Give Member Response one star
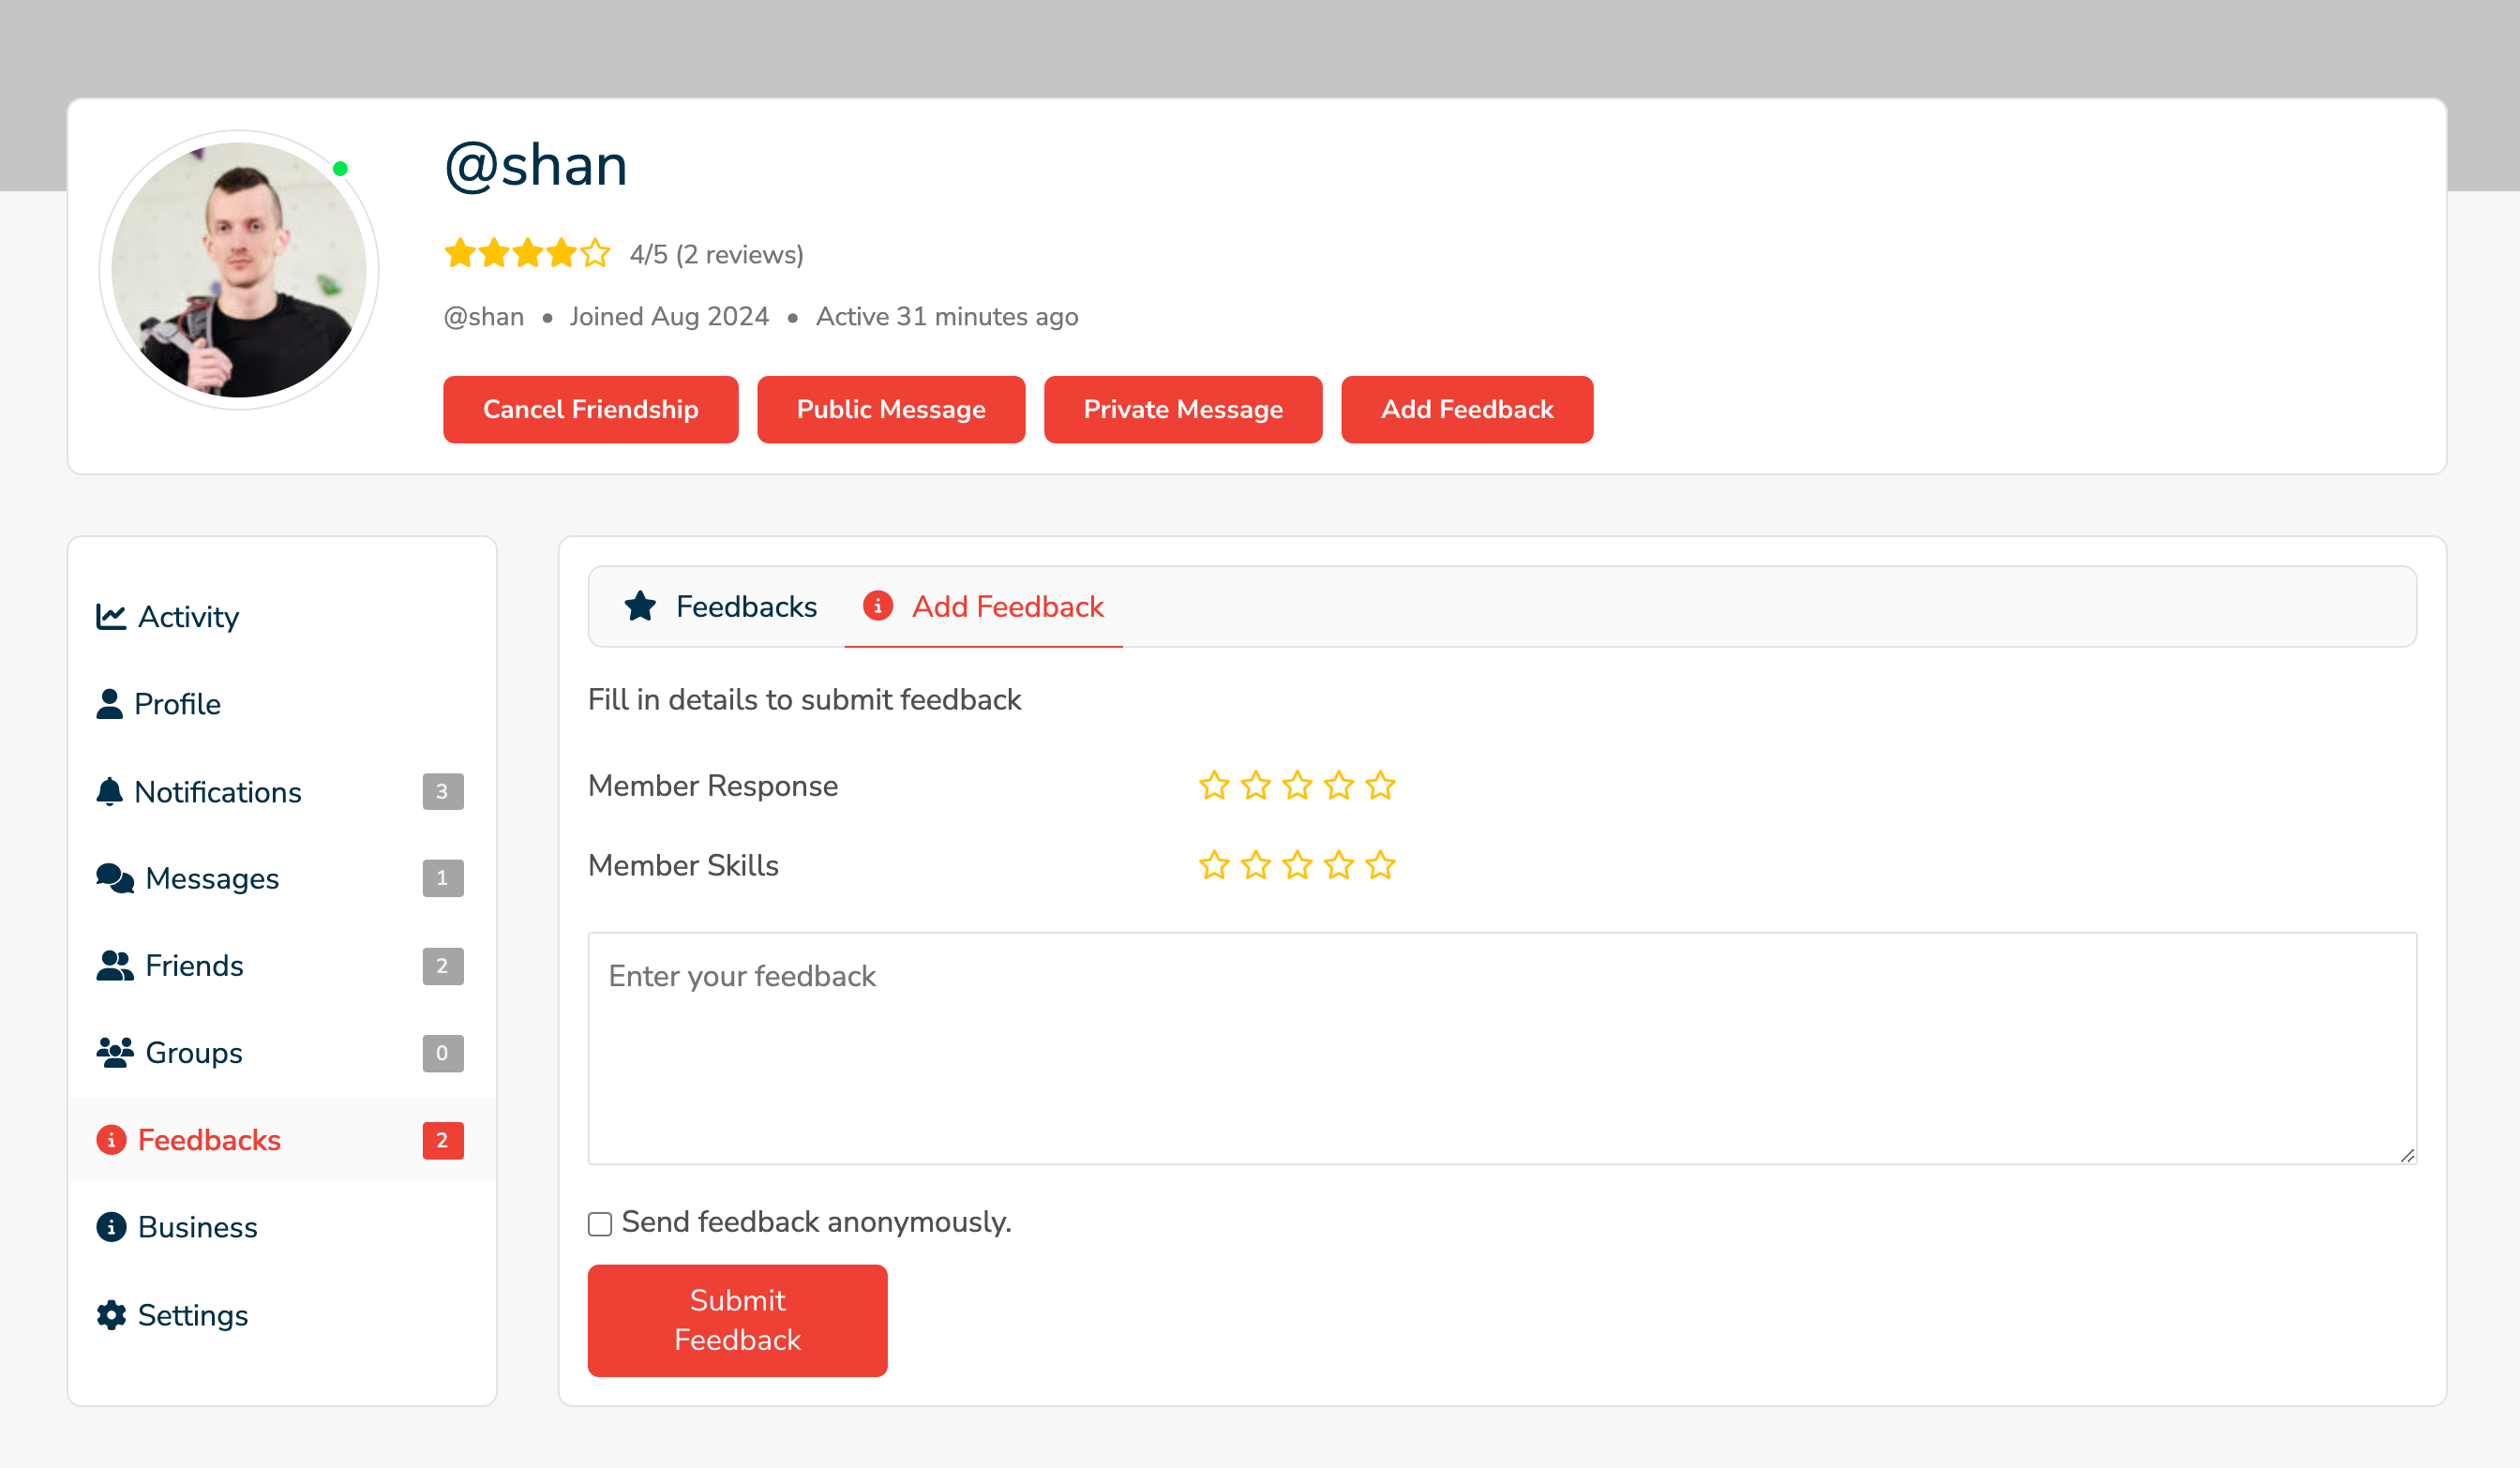 click(x=1214, y=786)
